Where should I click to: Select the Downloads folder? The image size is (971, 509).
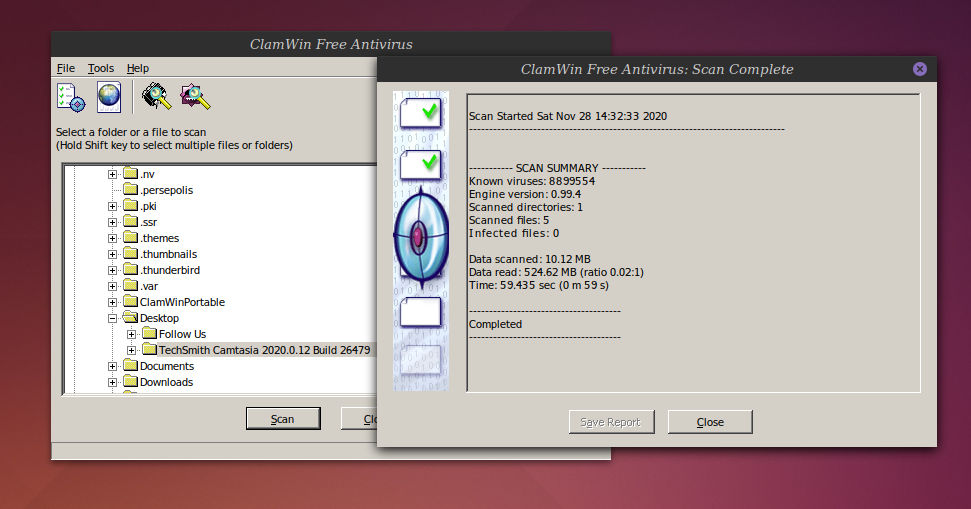click(x=166, y=383)
